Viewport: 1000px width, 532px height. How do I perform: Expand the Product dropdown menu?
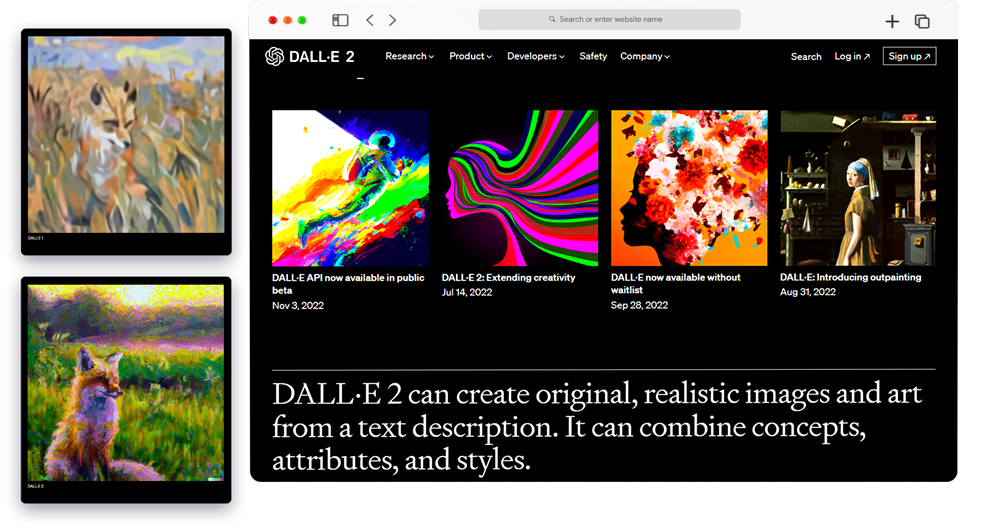point(471,56)
